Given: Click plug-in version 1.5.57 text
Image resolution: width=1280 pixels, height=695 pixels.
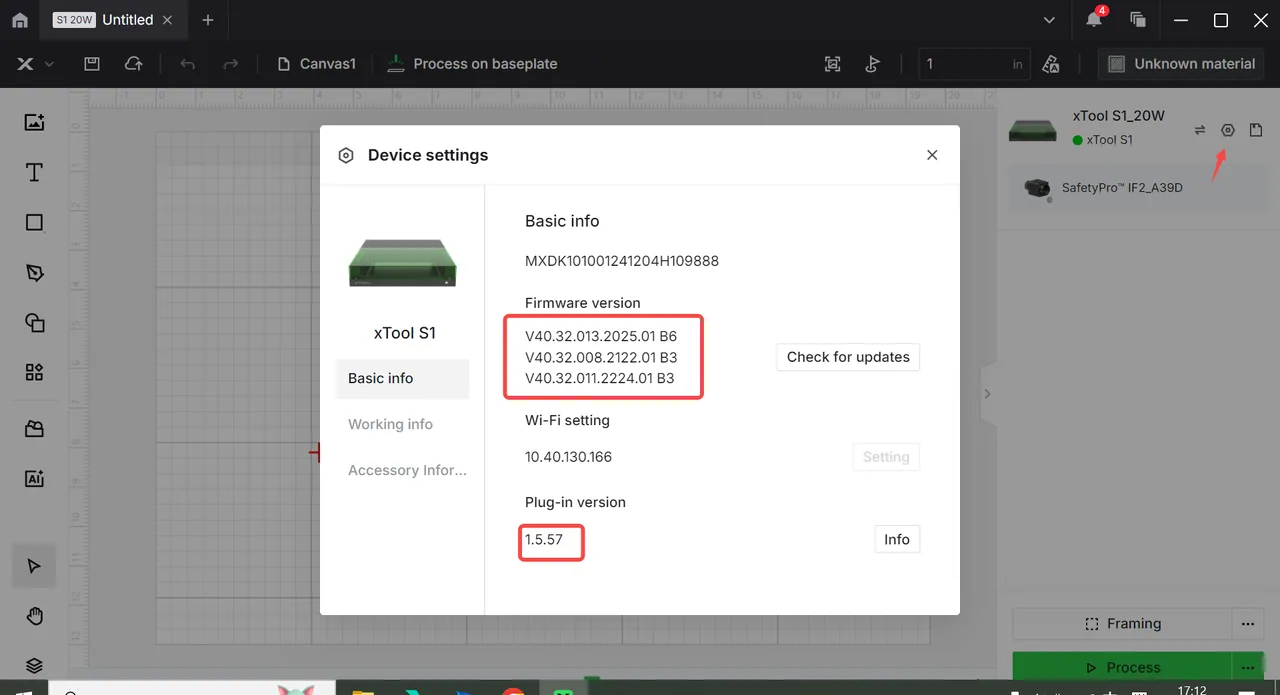Looking at the screenshot, I should (x=544, y=539).
